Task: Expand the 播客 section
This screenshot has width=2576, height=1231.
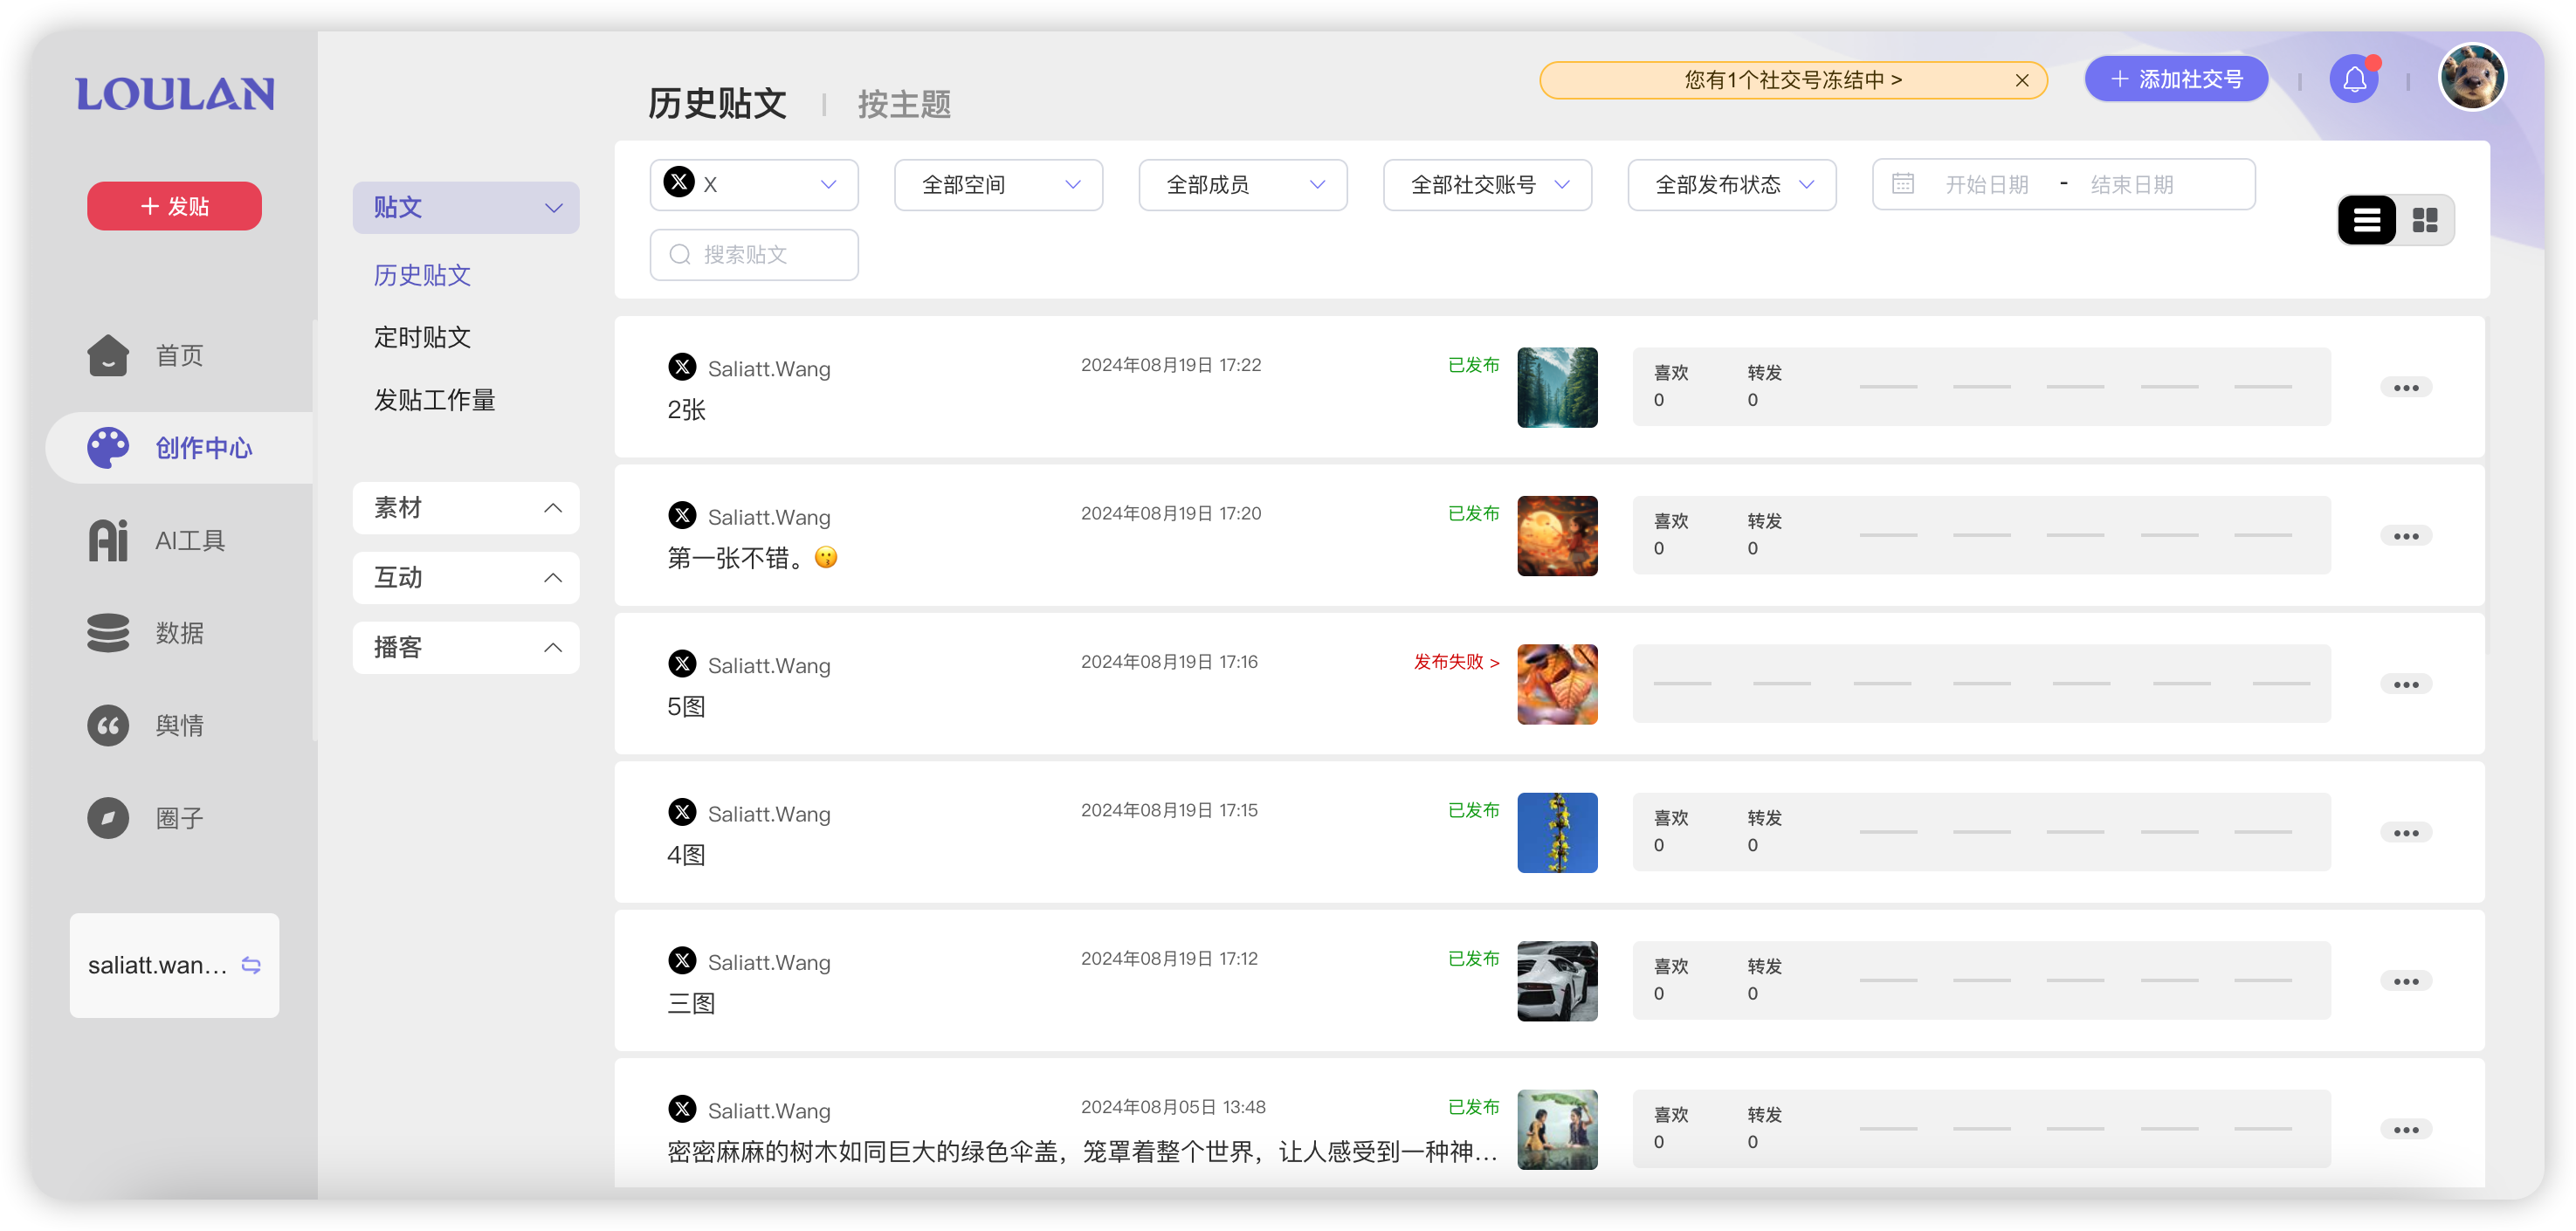Action: [x=466, y=648]
